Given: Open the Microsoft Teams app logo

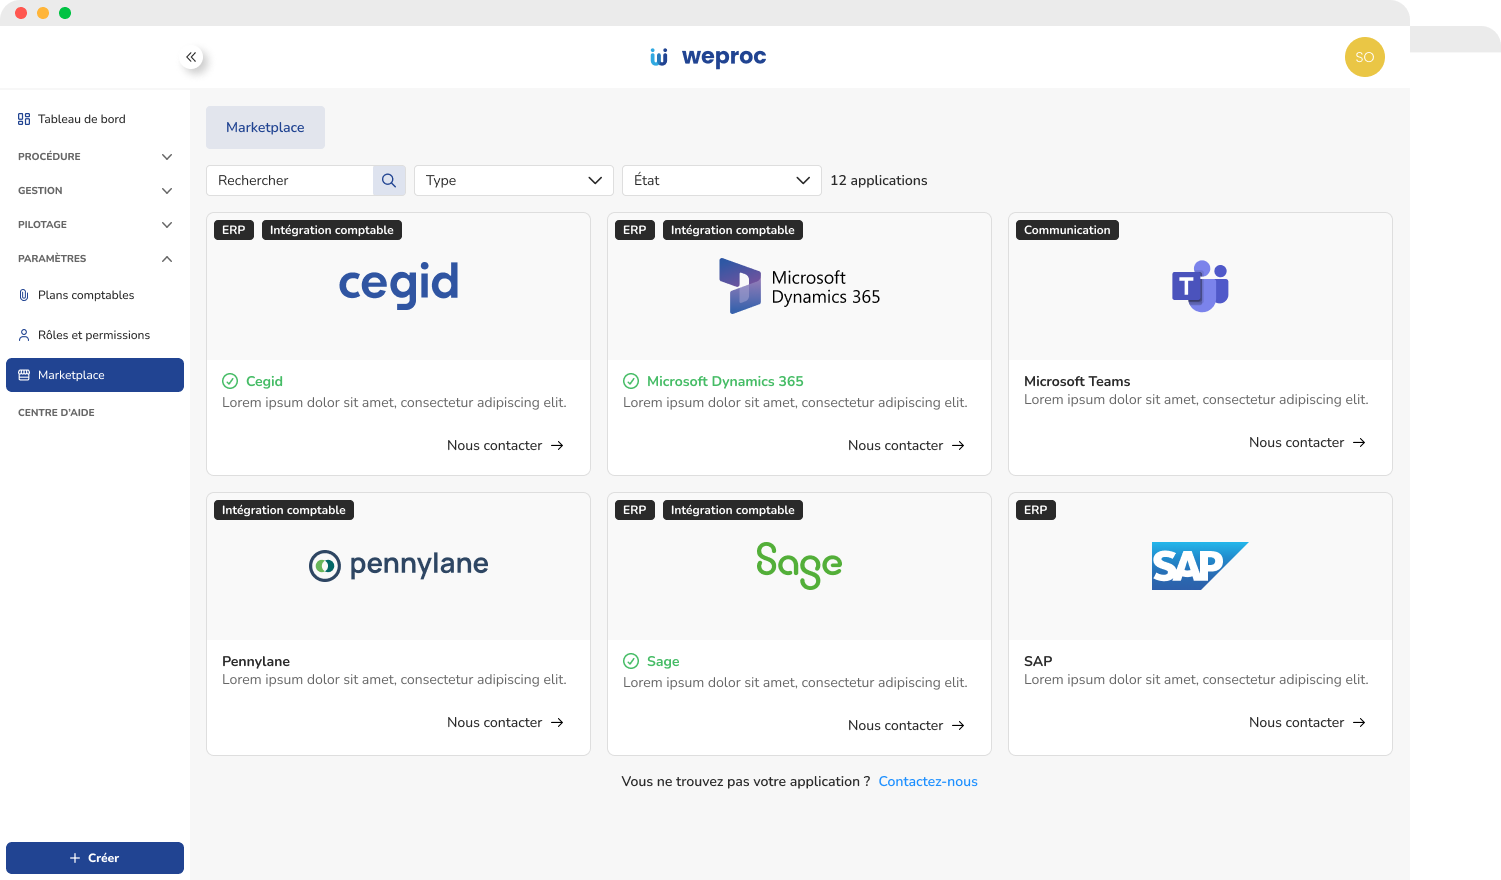Looking at the screenshot, I should [x=1199, y=286].
